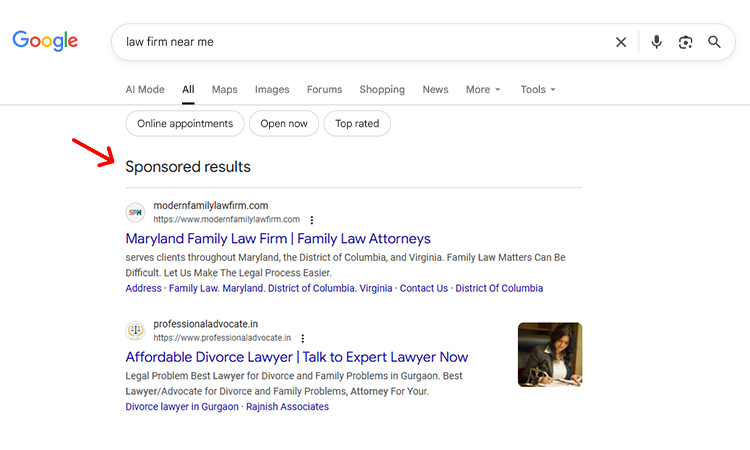Apply the Online appointments filter chip
The image size is (750, 450).
[185, 123]
